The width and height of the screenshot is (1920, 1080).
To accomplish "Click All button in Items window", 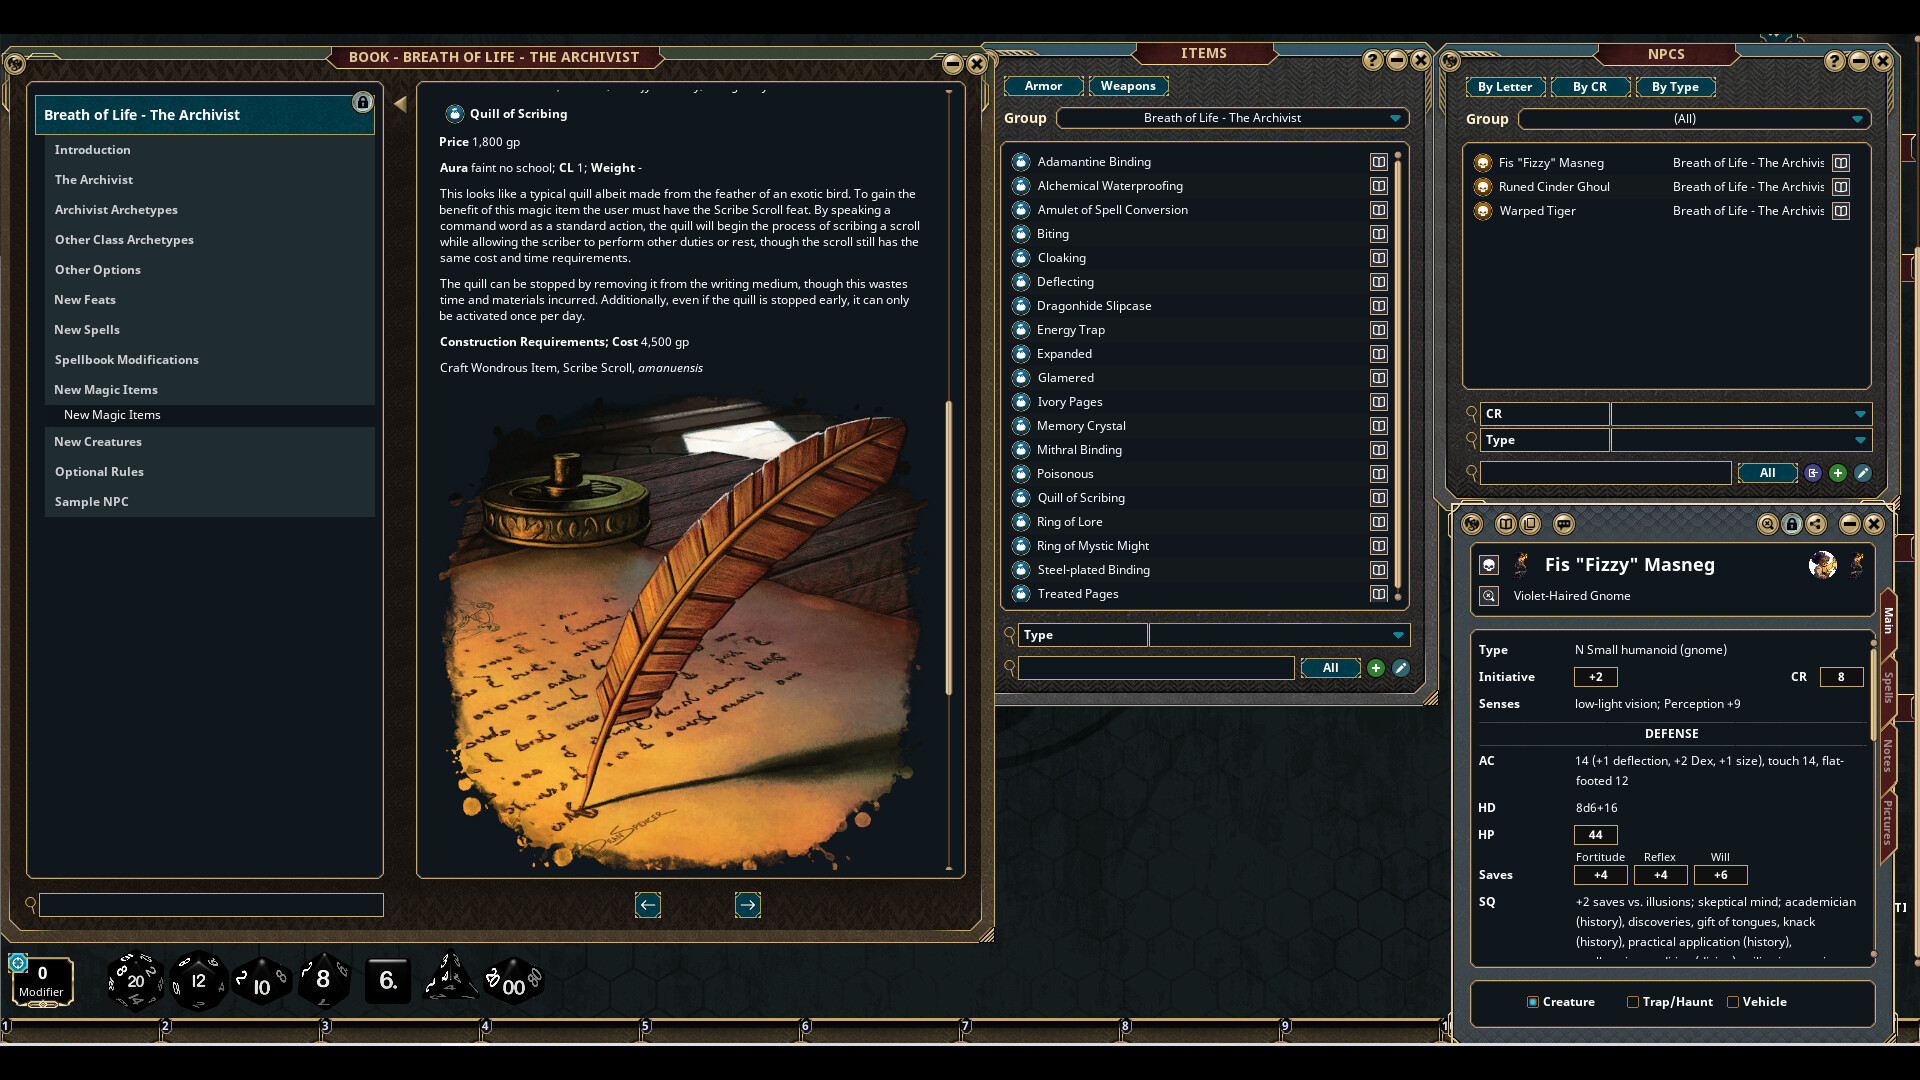I will click(1330, 668).
